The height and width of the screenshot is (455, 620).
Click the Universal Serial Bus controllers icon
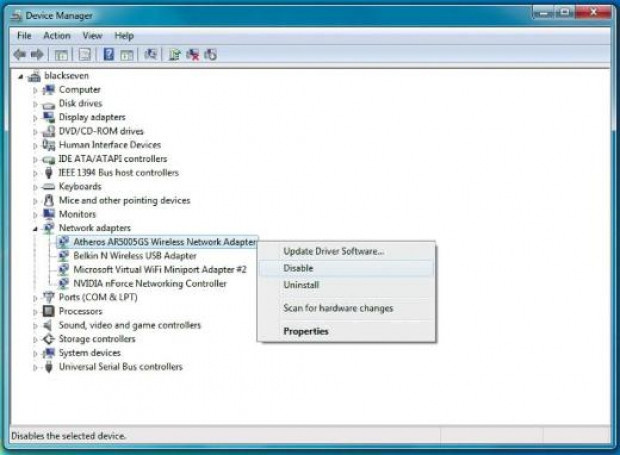(49, 367)
